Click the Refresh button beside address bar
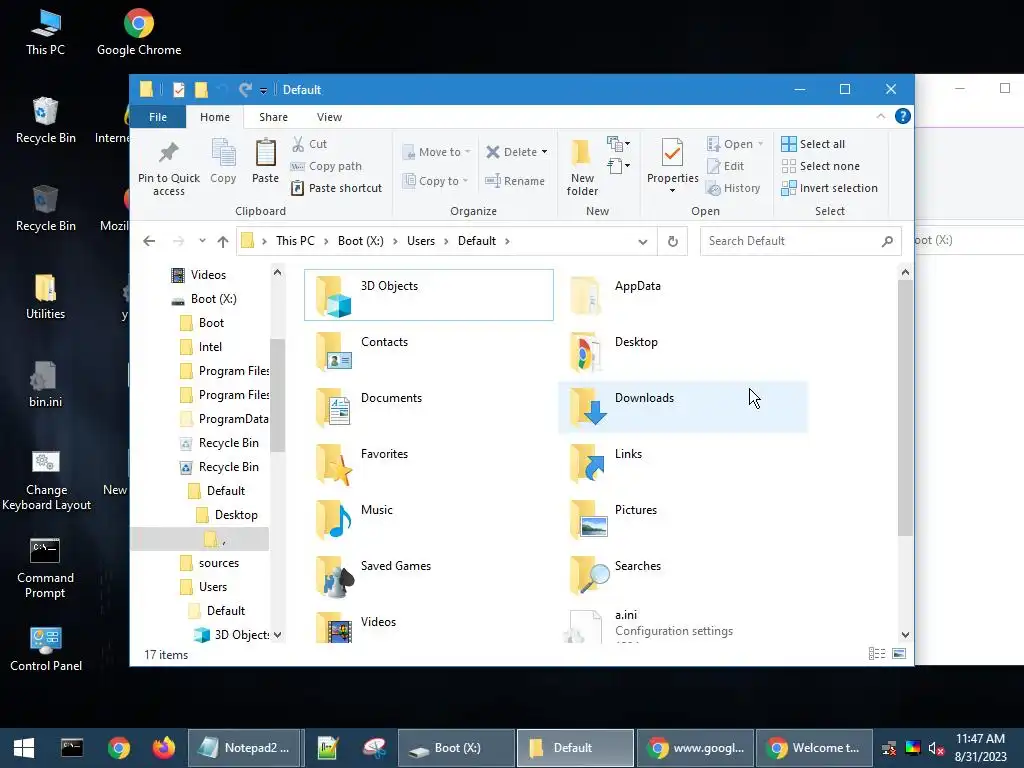The image size is (1024, 768). [x=673, y=241]
